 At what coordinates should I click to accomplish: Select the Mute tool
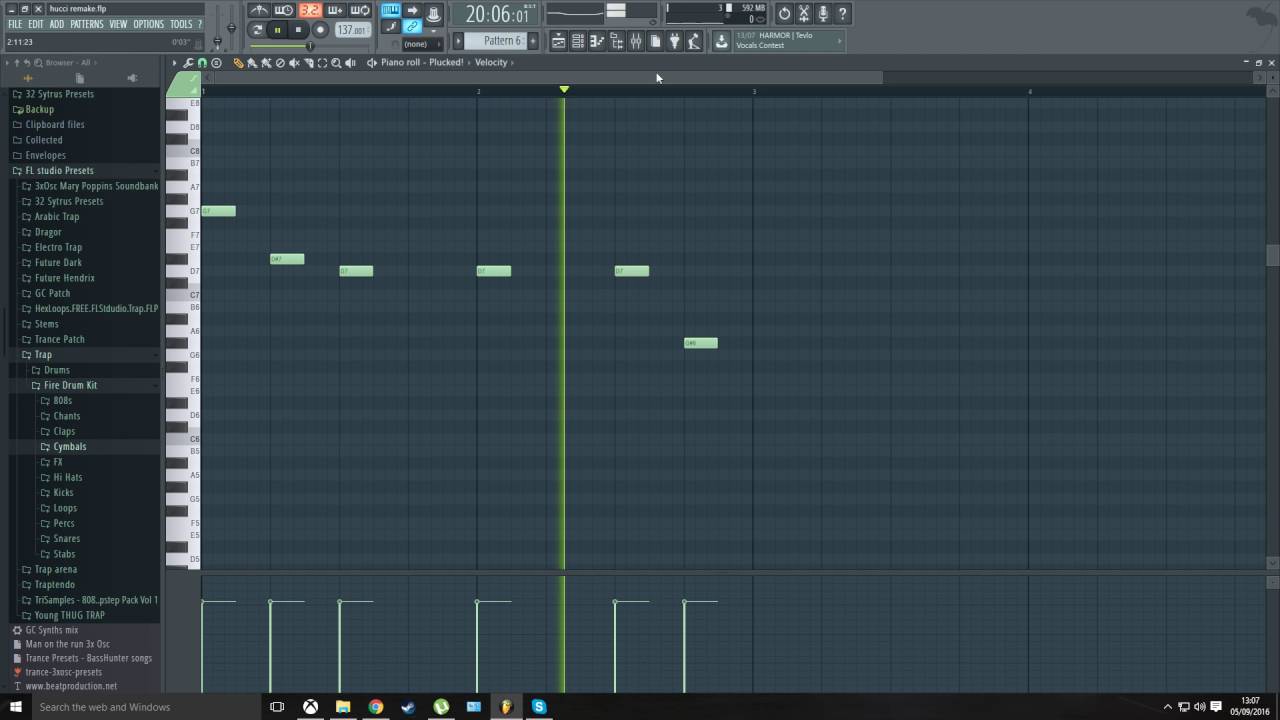click(x=294, y=63)
